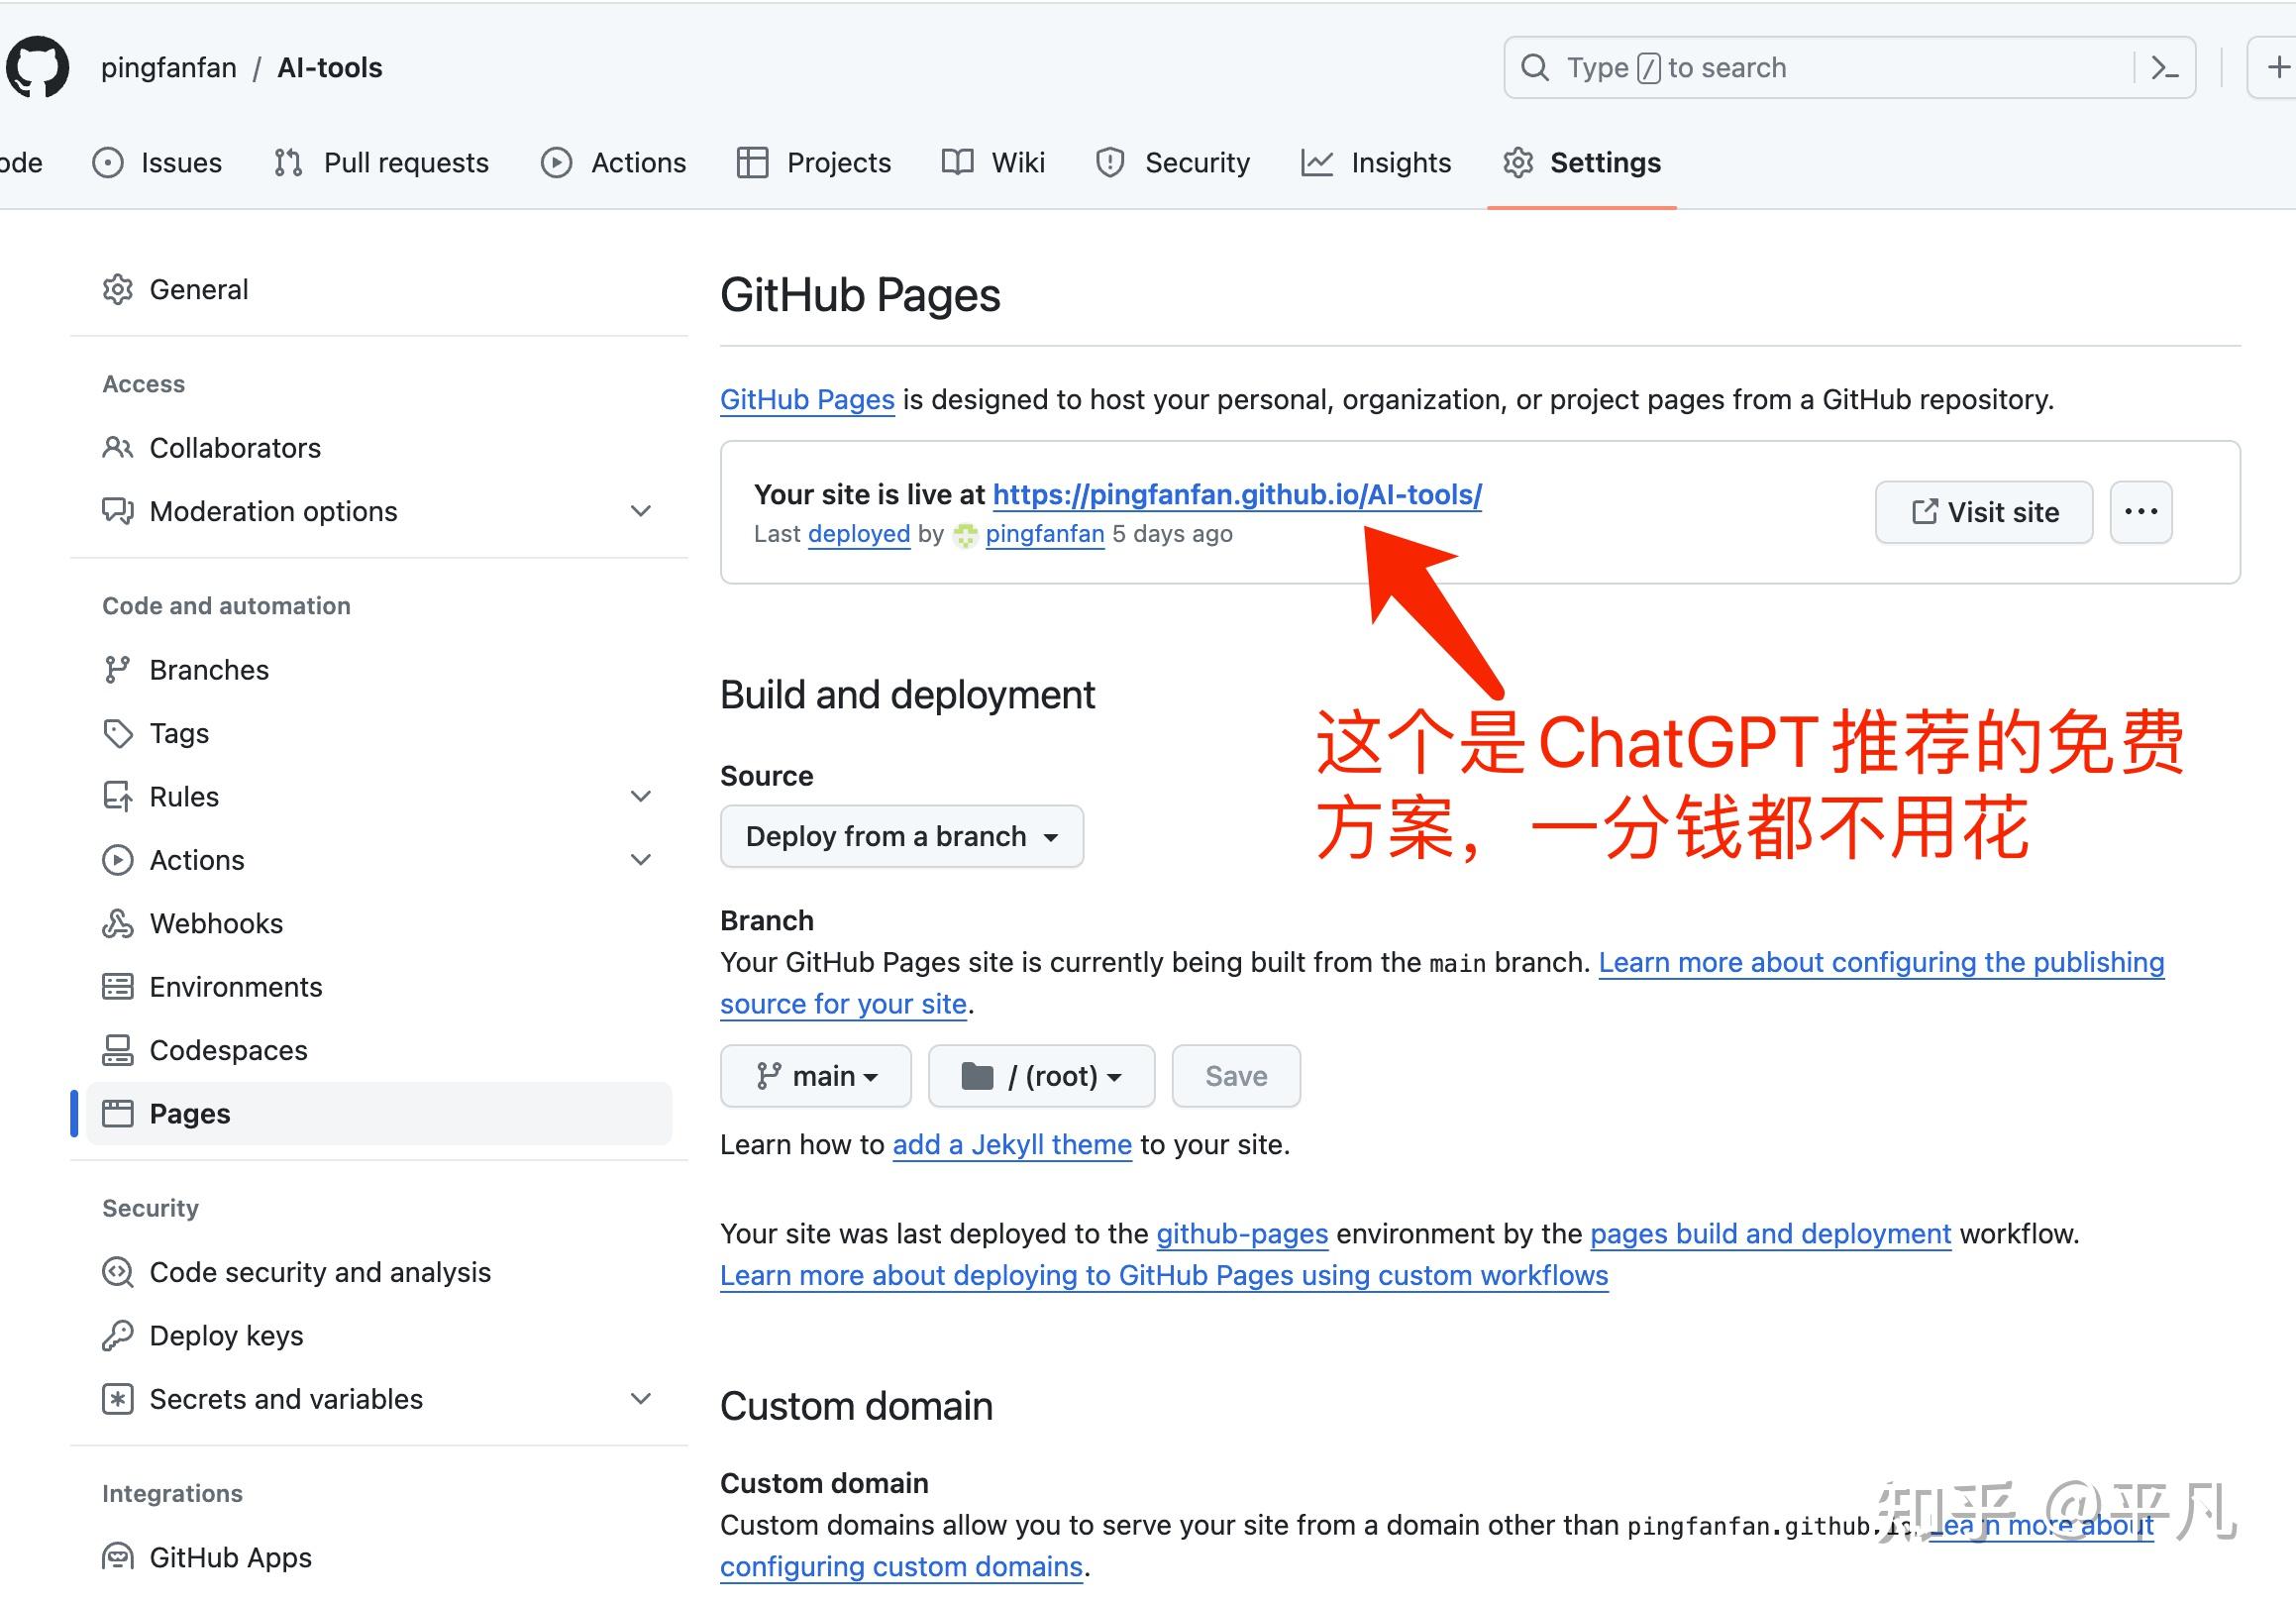Open the "add a Jekyll theme" link
2296x1605 pixels.
1012,1145
